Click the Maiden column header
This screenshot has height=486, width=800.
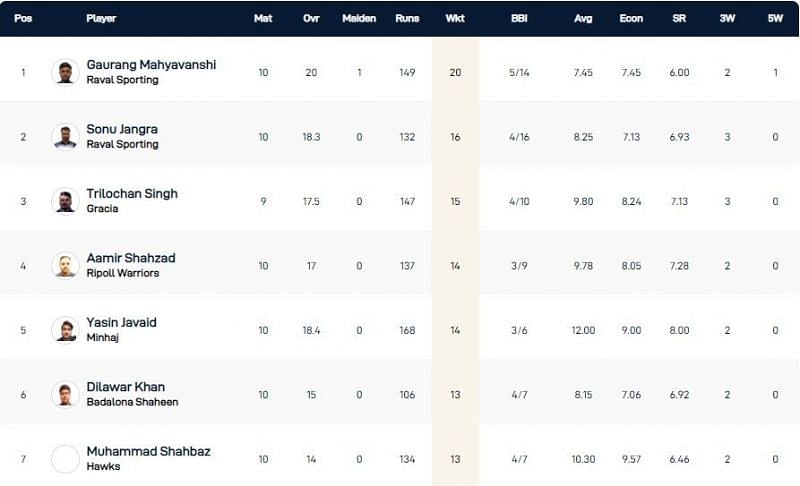[x=359, y=19]
